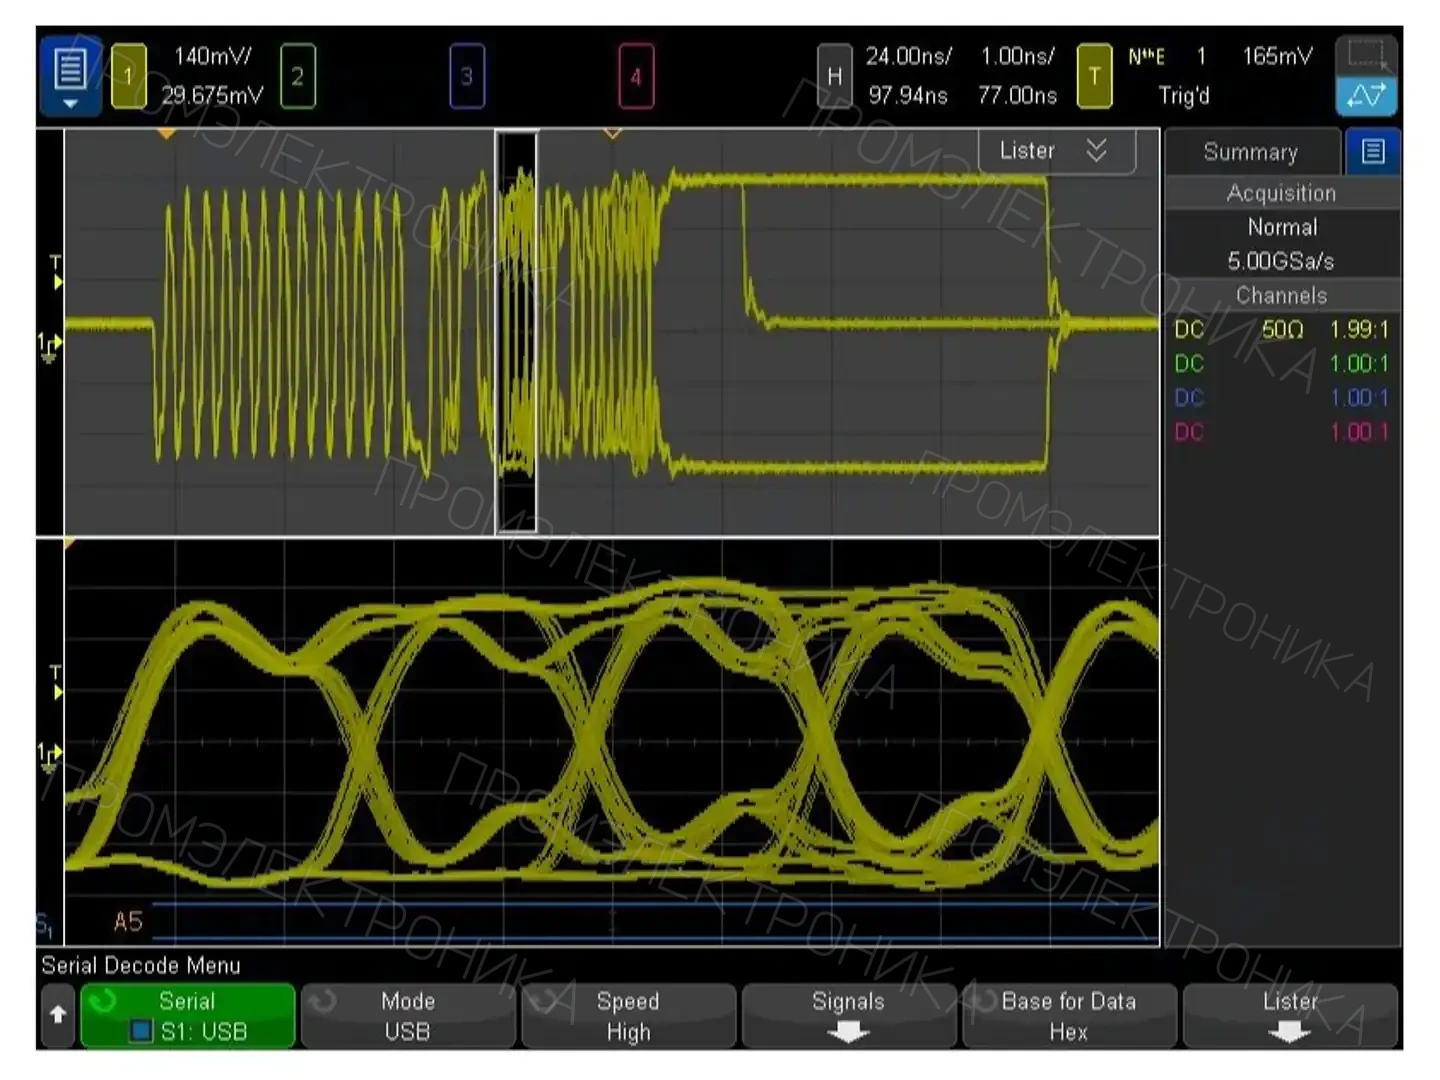
Task: Open the Horizontal (H) settings
Action: 834,76
